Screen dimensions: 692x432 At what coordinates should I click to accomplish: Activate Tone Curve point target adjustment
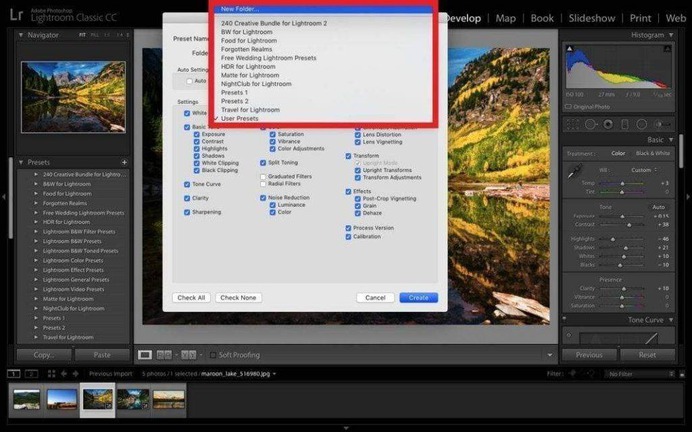tap(569, 335)
